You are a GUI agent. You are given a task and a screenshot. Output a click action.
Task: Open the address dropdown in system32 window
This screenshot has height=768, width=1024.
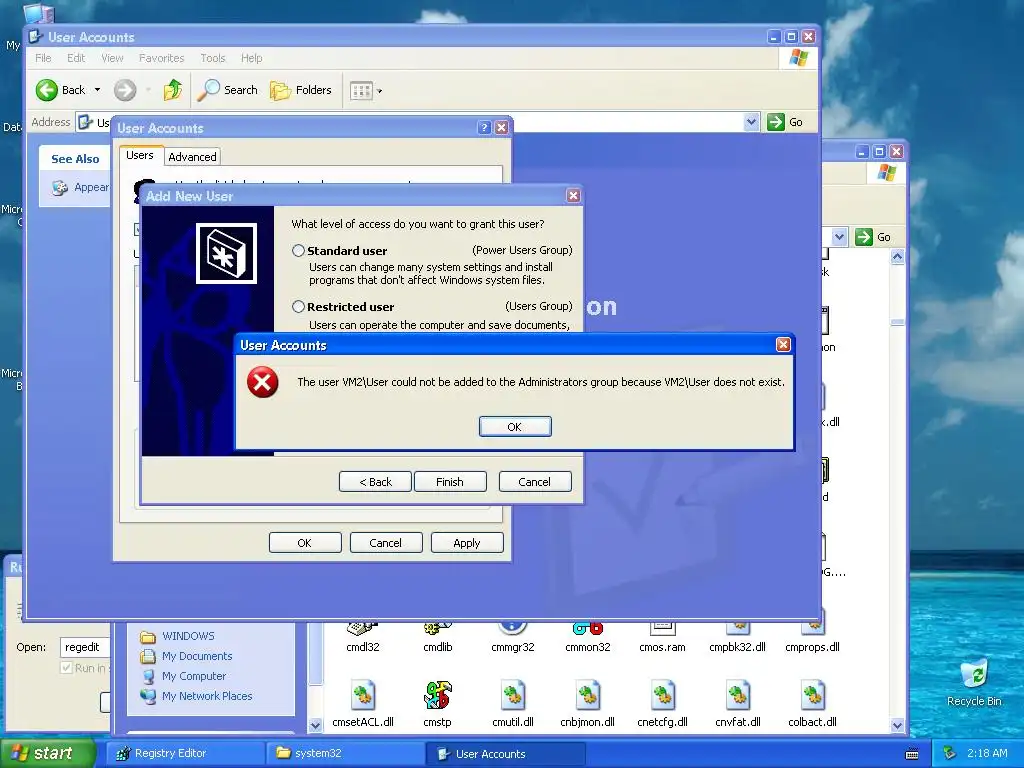839,237
